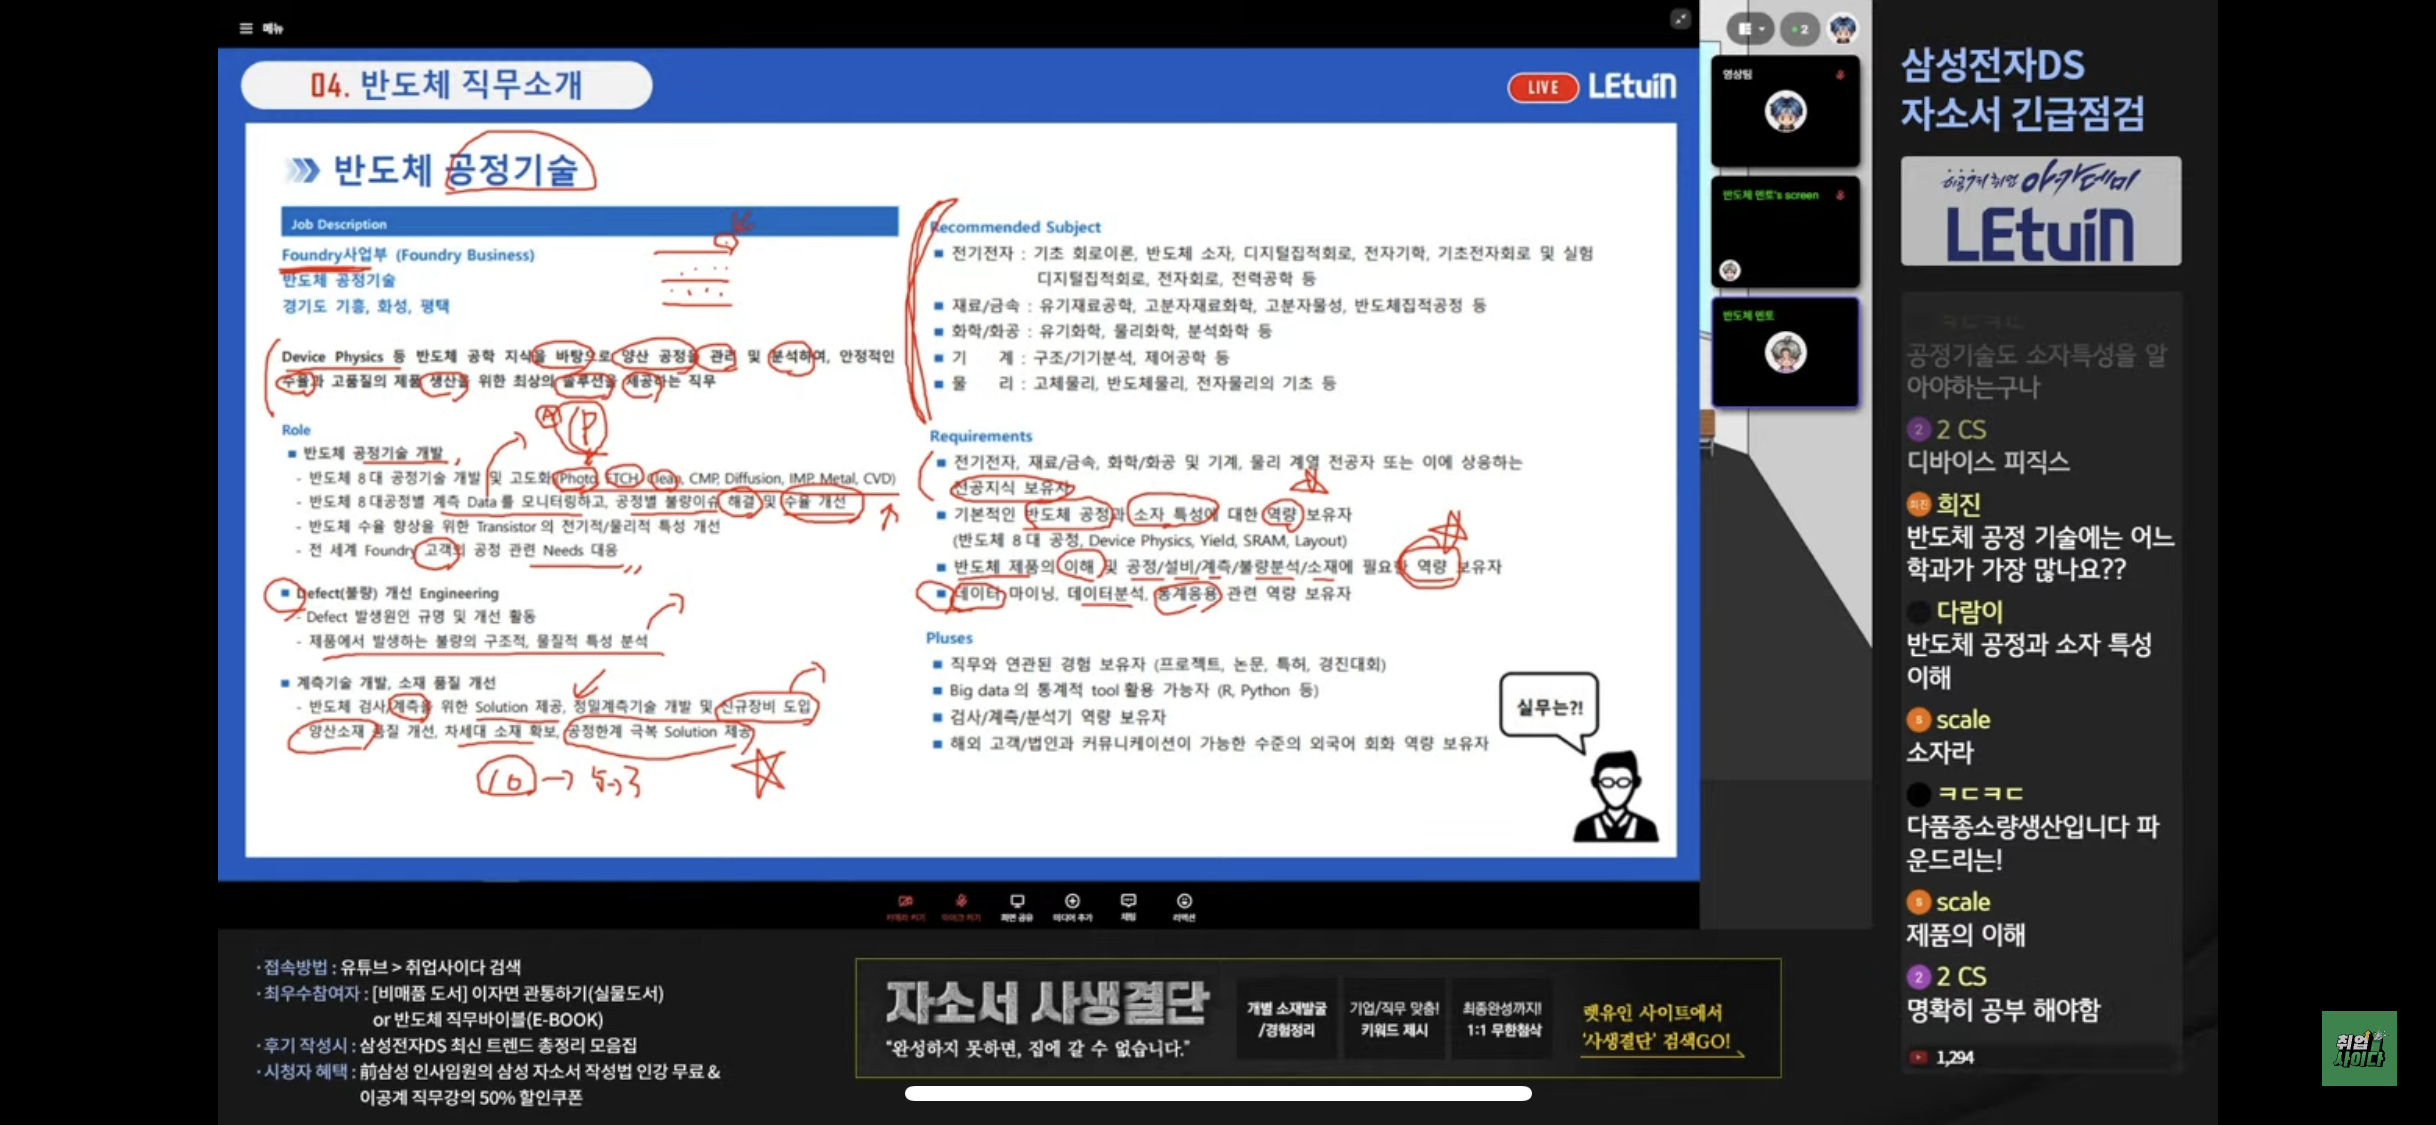Click your profile avatar at top right

(x=1843, y=28)
